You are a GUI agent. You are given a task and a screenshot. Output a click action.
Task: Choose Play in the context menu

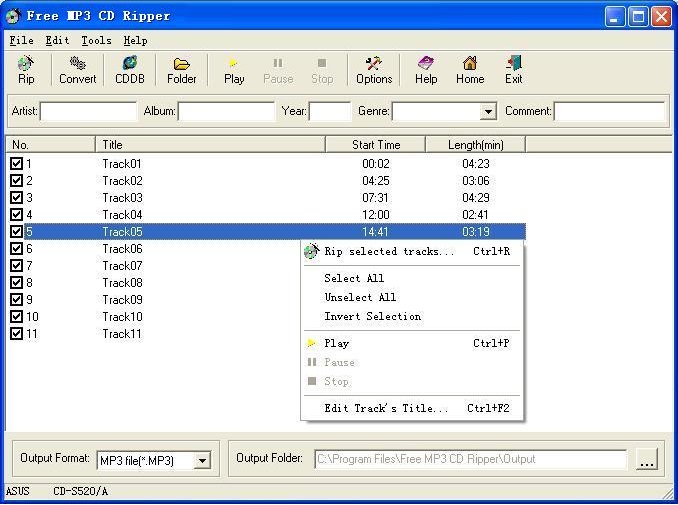(412, 343)
